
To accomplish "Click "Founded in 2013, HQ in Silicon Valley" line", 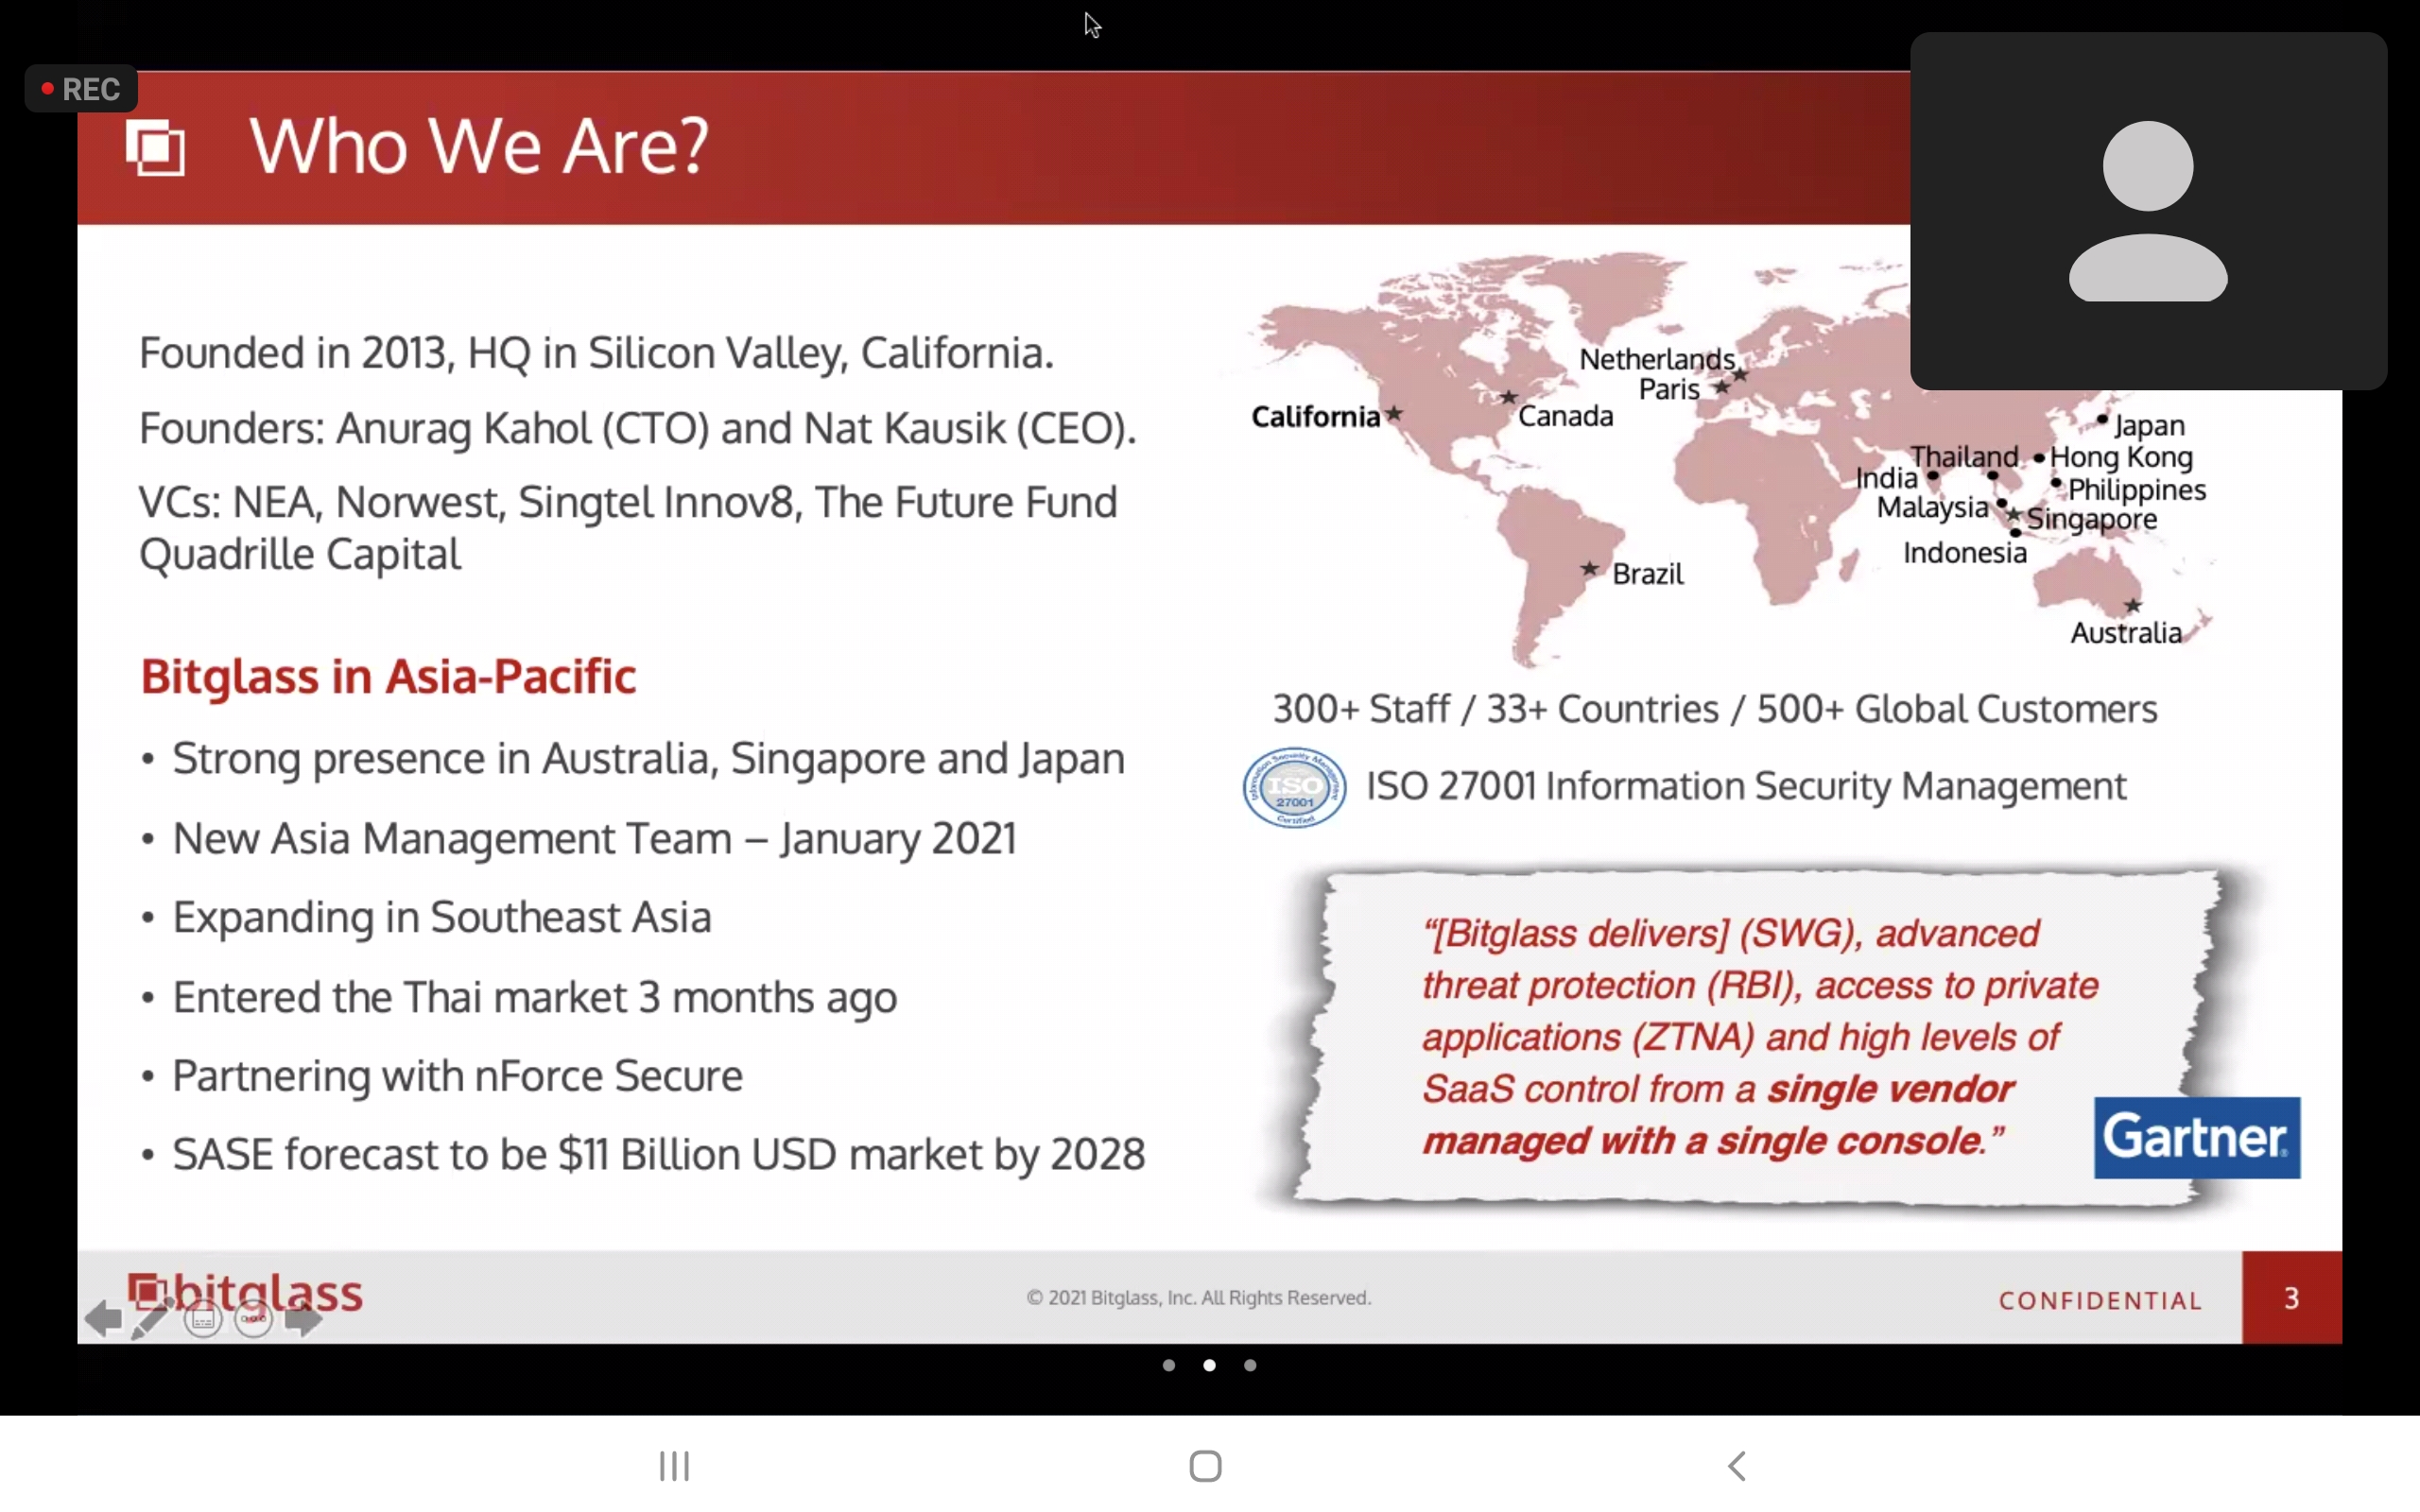I will coord(597,353).
